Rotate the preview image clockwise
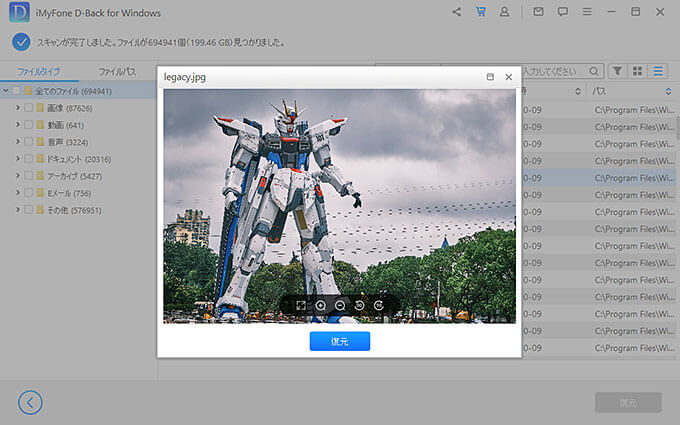The image size is (680, 425). (x=379, y=305)
